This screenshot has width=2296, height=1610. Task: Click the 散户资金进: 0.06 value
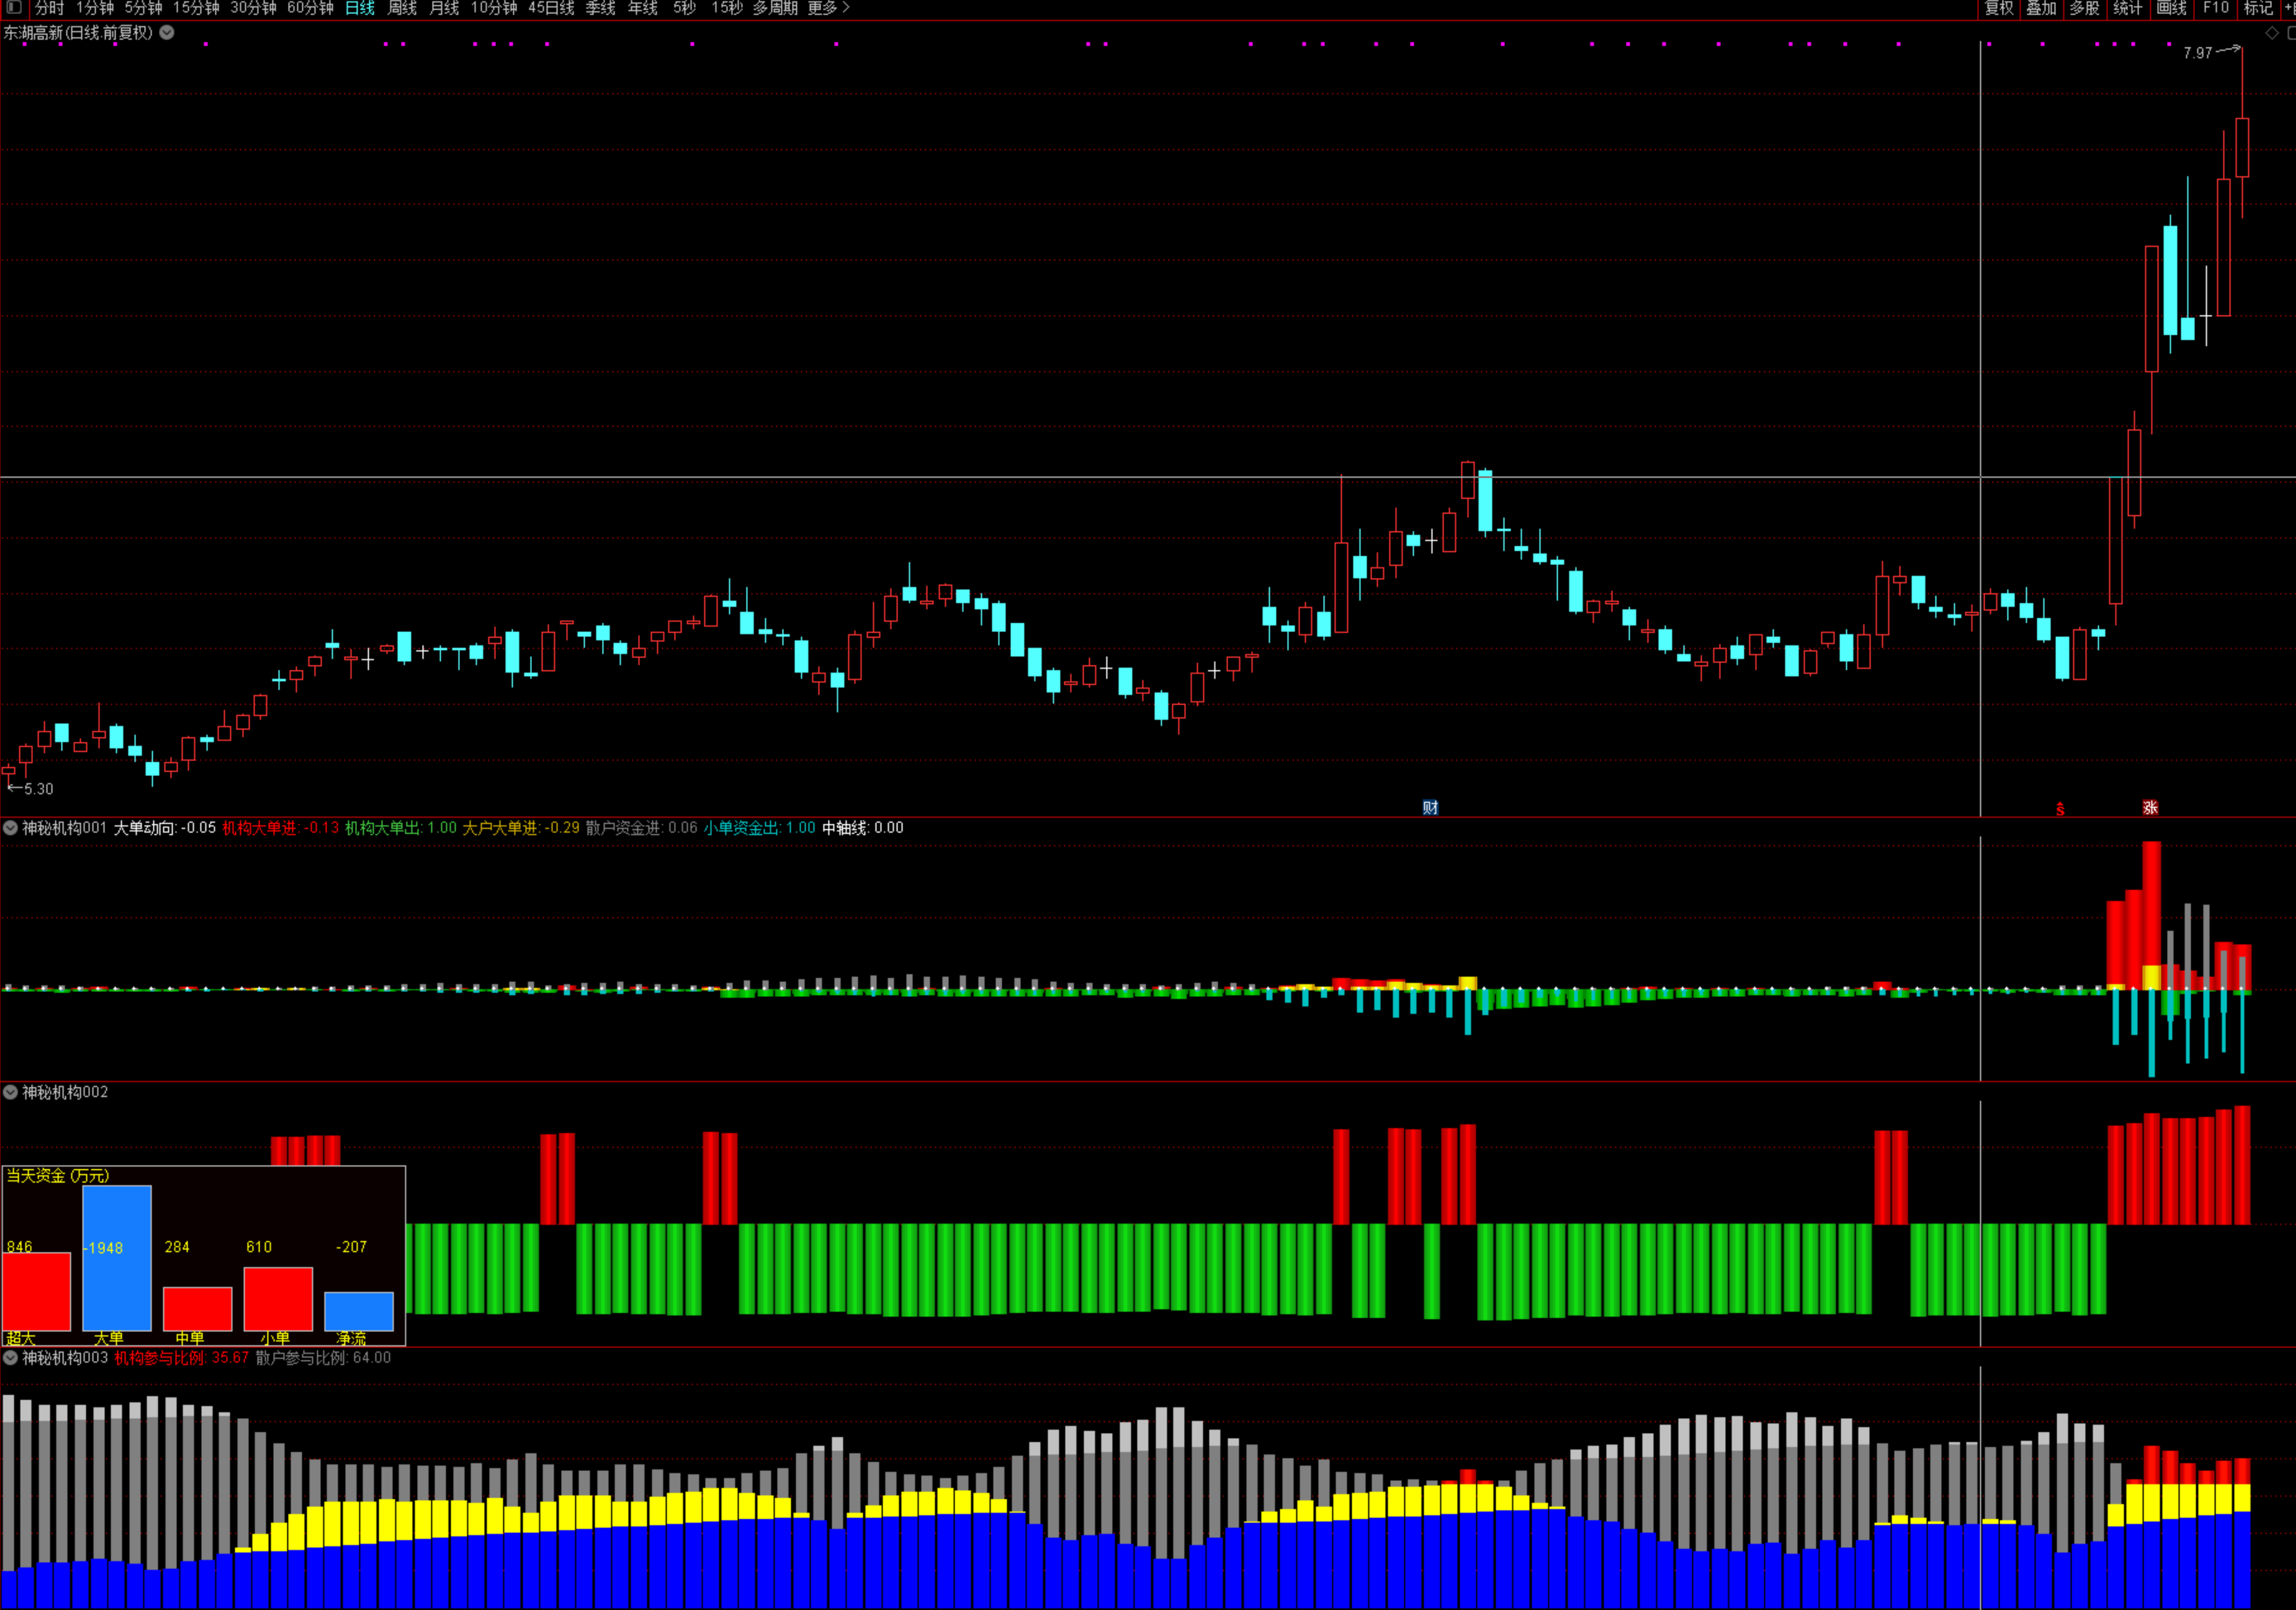(x=642, y=828)
